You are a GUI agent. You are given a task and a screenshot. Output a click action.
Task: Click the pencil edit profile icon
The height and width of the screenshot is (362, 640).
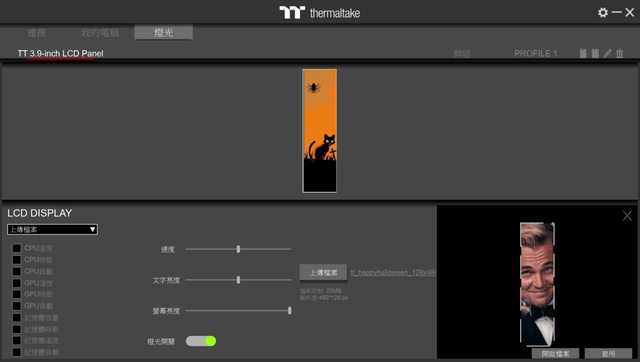[608, 53]
